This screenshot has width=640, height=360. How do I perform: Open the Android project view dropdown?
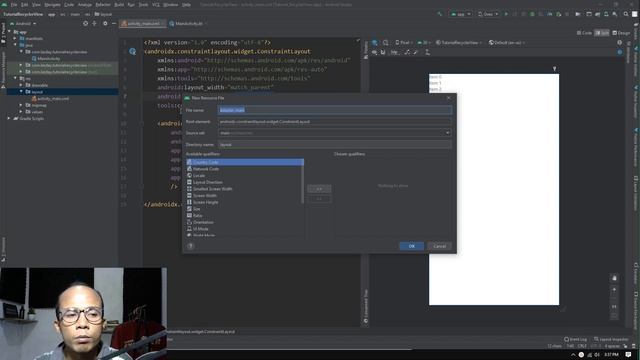[23, 24]
